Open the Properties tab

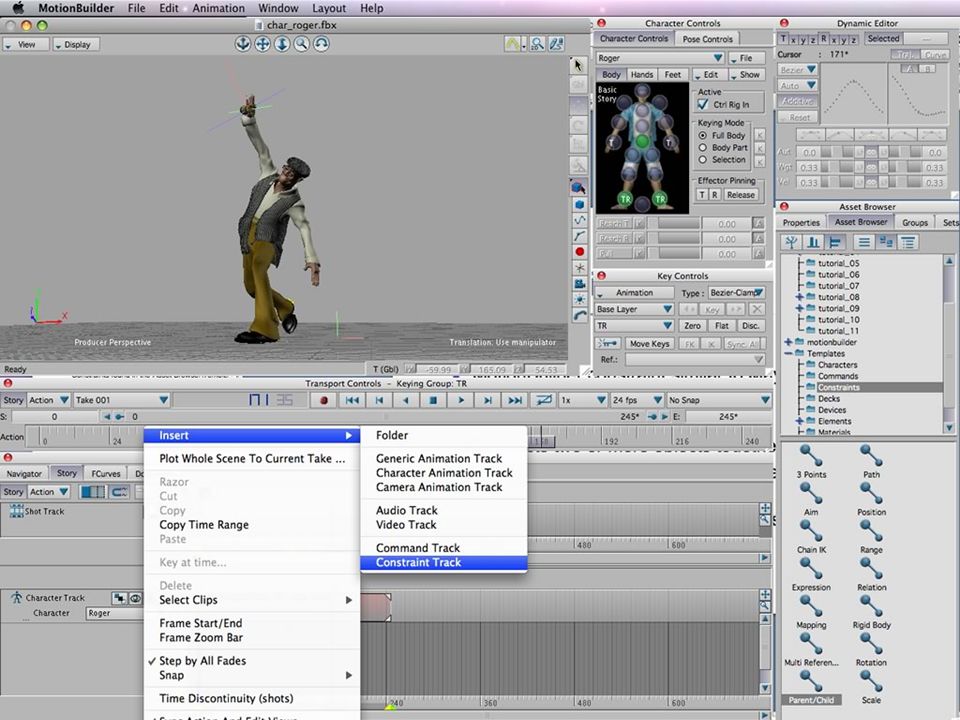(801, 222)
